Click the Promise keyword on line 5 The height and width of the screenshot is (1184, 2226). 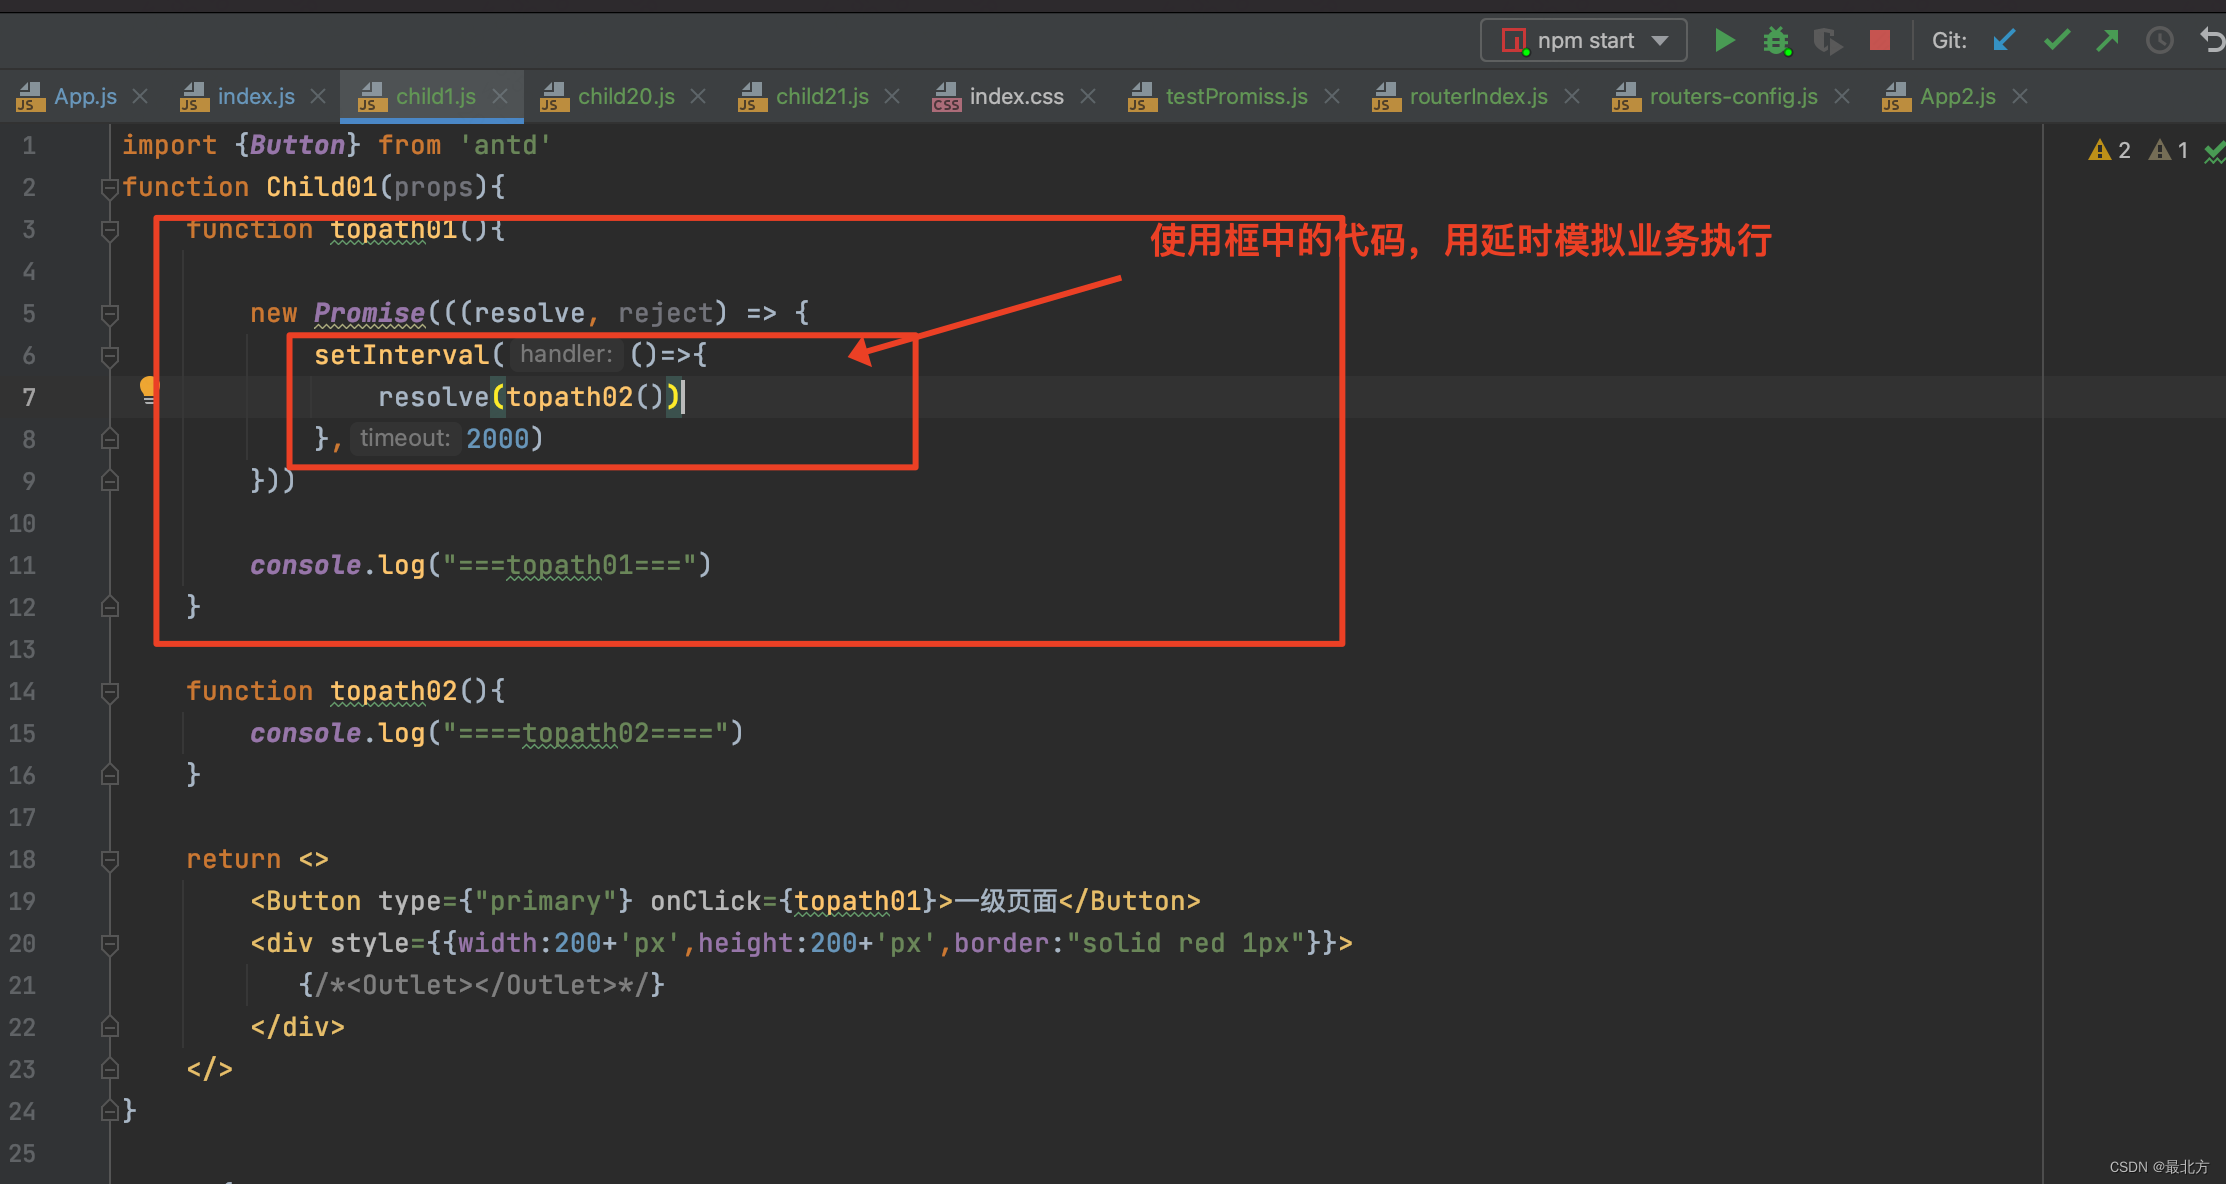[x=369, y=314]
